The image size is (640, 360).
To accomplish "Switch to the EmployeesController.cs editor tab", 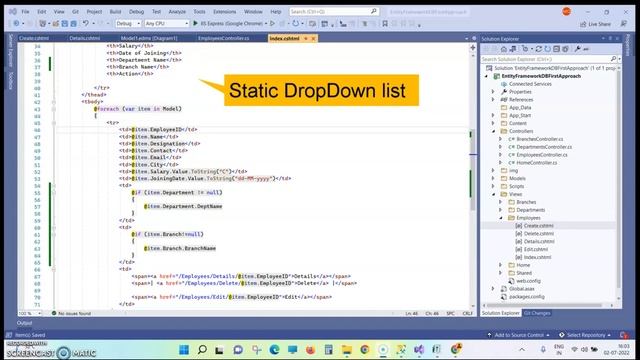I will [x=224, y=38].
